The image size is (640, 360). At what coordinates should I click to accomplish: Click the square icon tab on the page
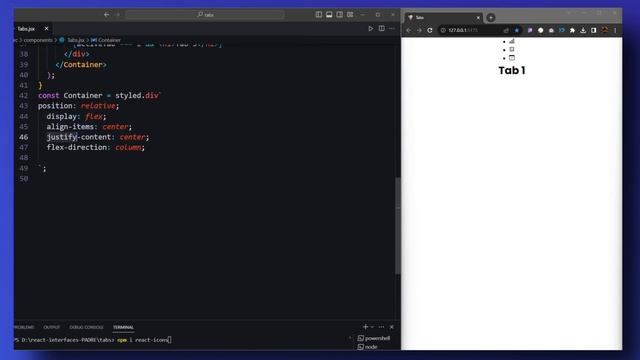click(512, 49)
